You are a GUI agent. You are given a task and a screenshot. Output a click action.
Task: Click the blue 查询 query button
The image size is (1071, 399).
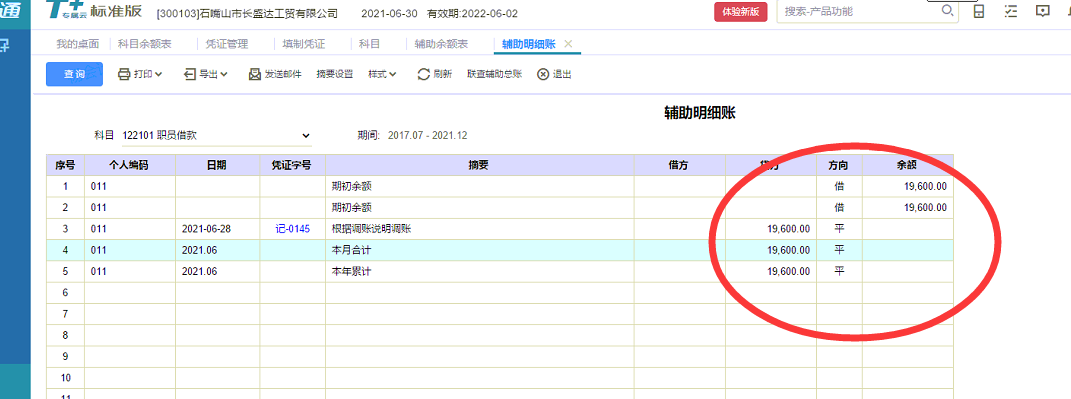pyautogui.click(x=74, y=74)
